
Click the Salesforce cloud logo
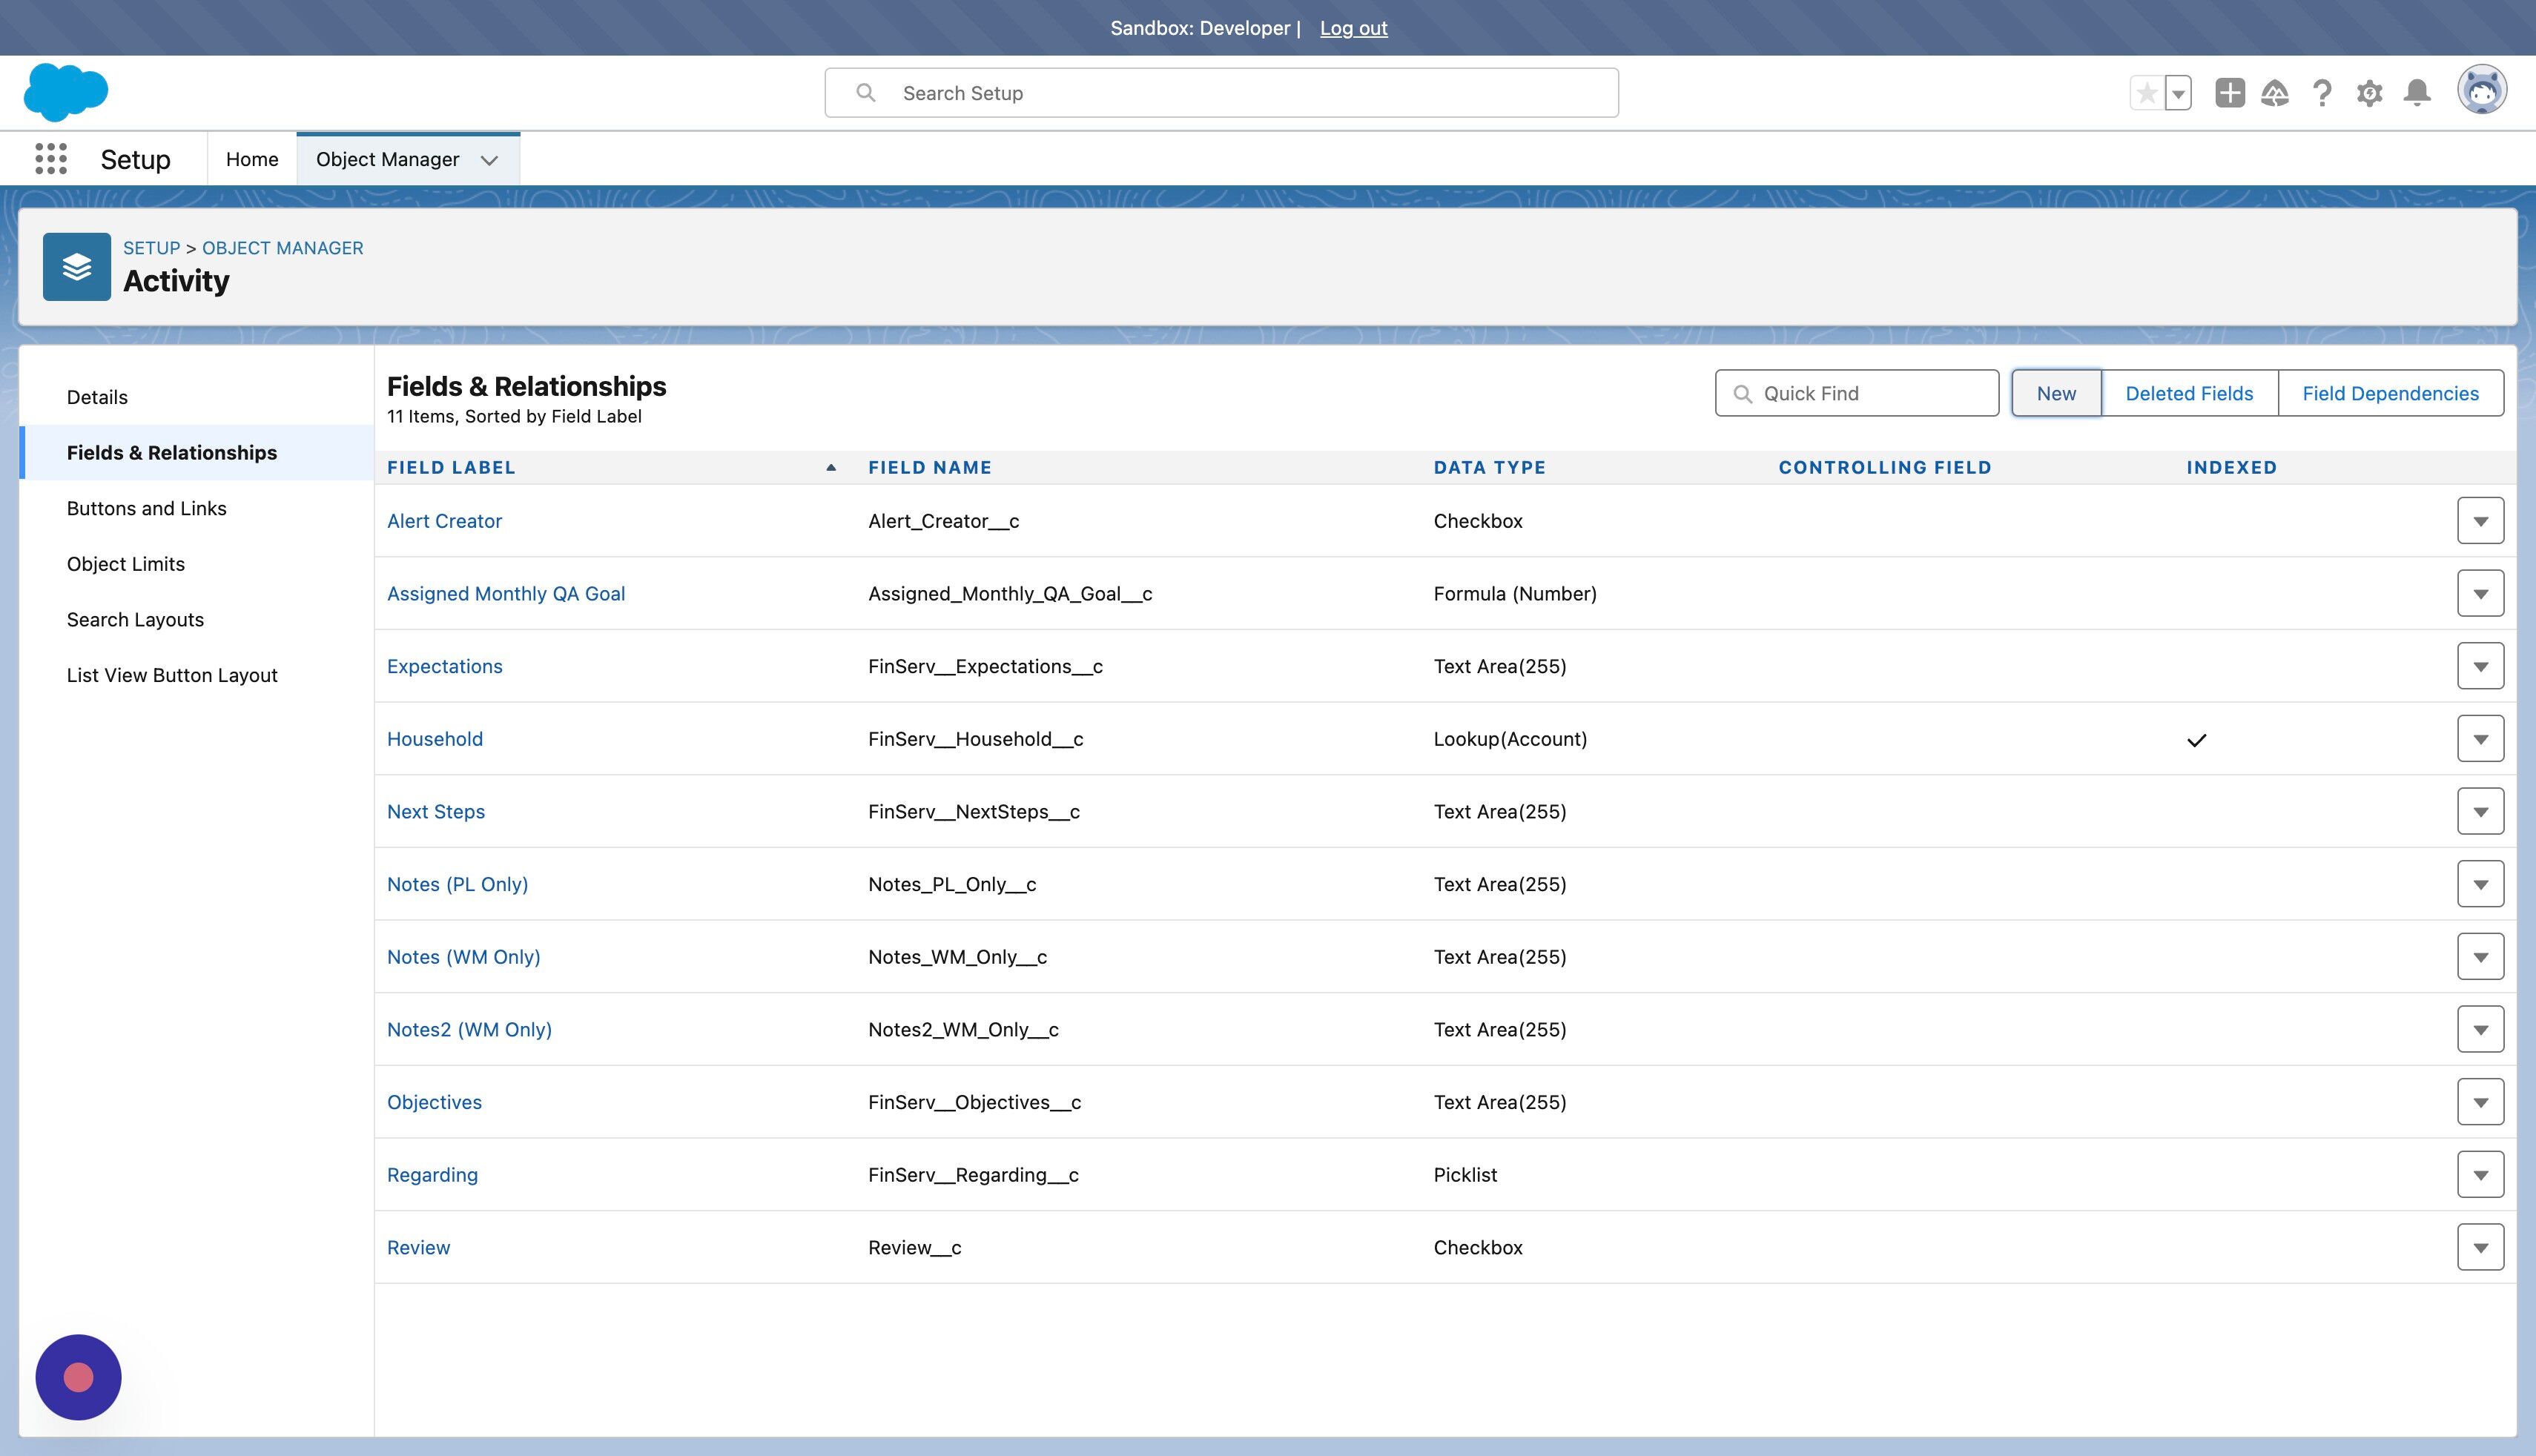tap(66, 92)
